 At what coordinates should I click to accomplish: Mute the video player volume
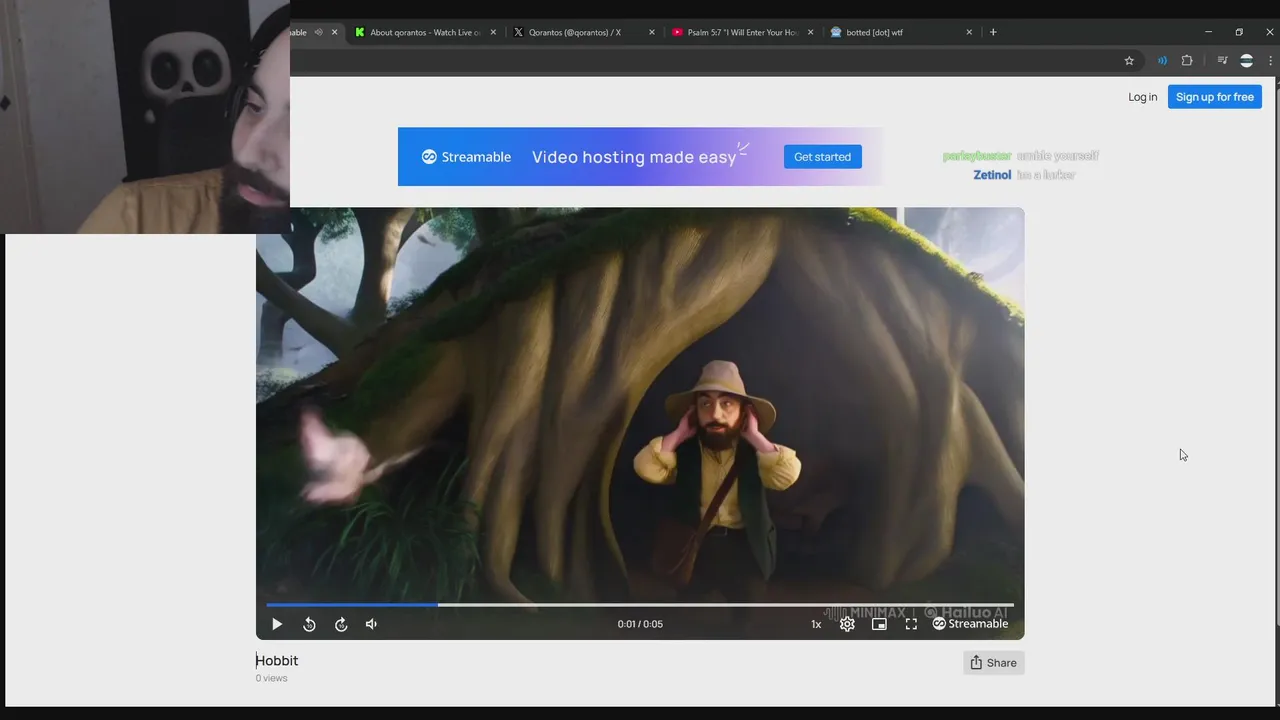[x=371, y=624]
